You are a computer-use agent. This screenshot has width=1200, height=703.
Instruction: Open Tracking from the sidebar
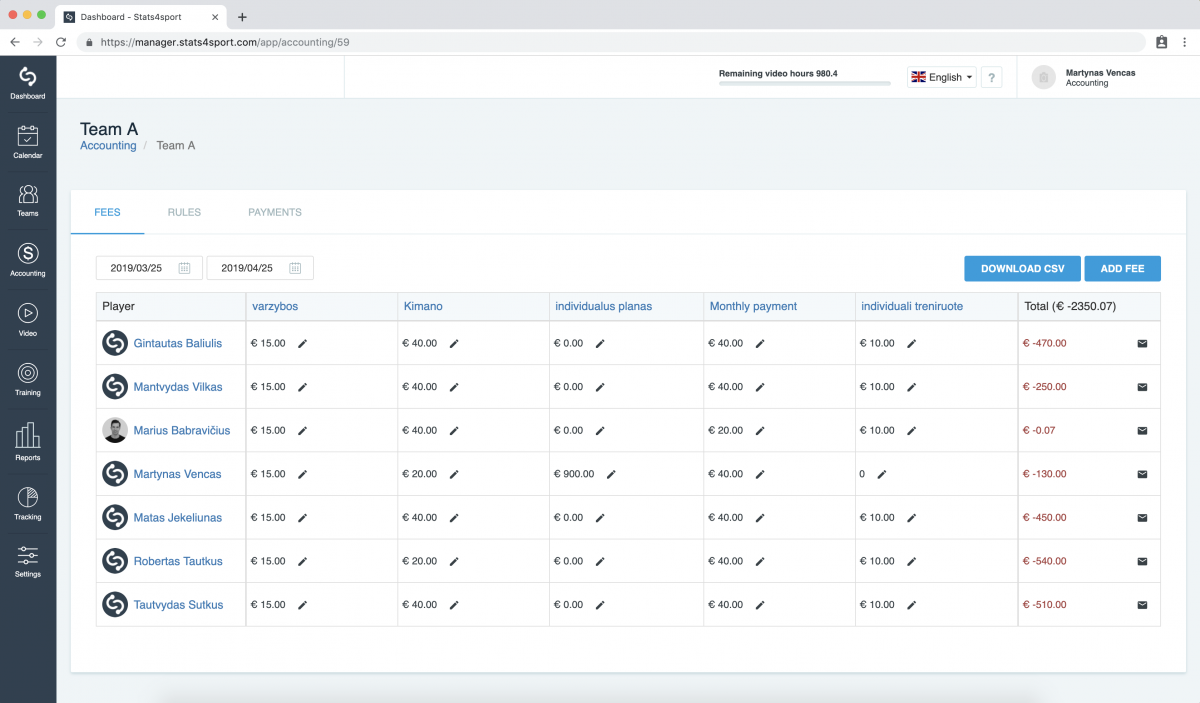coord(28,503)
